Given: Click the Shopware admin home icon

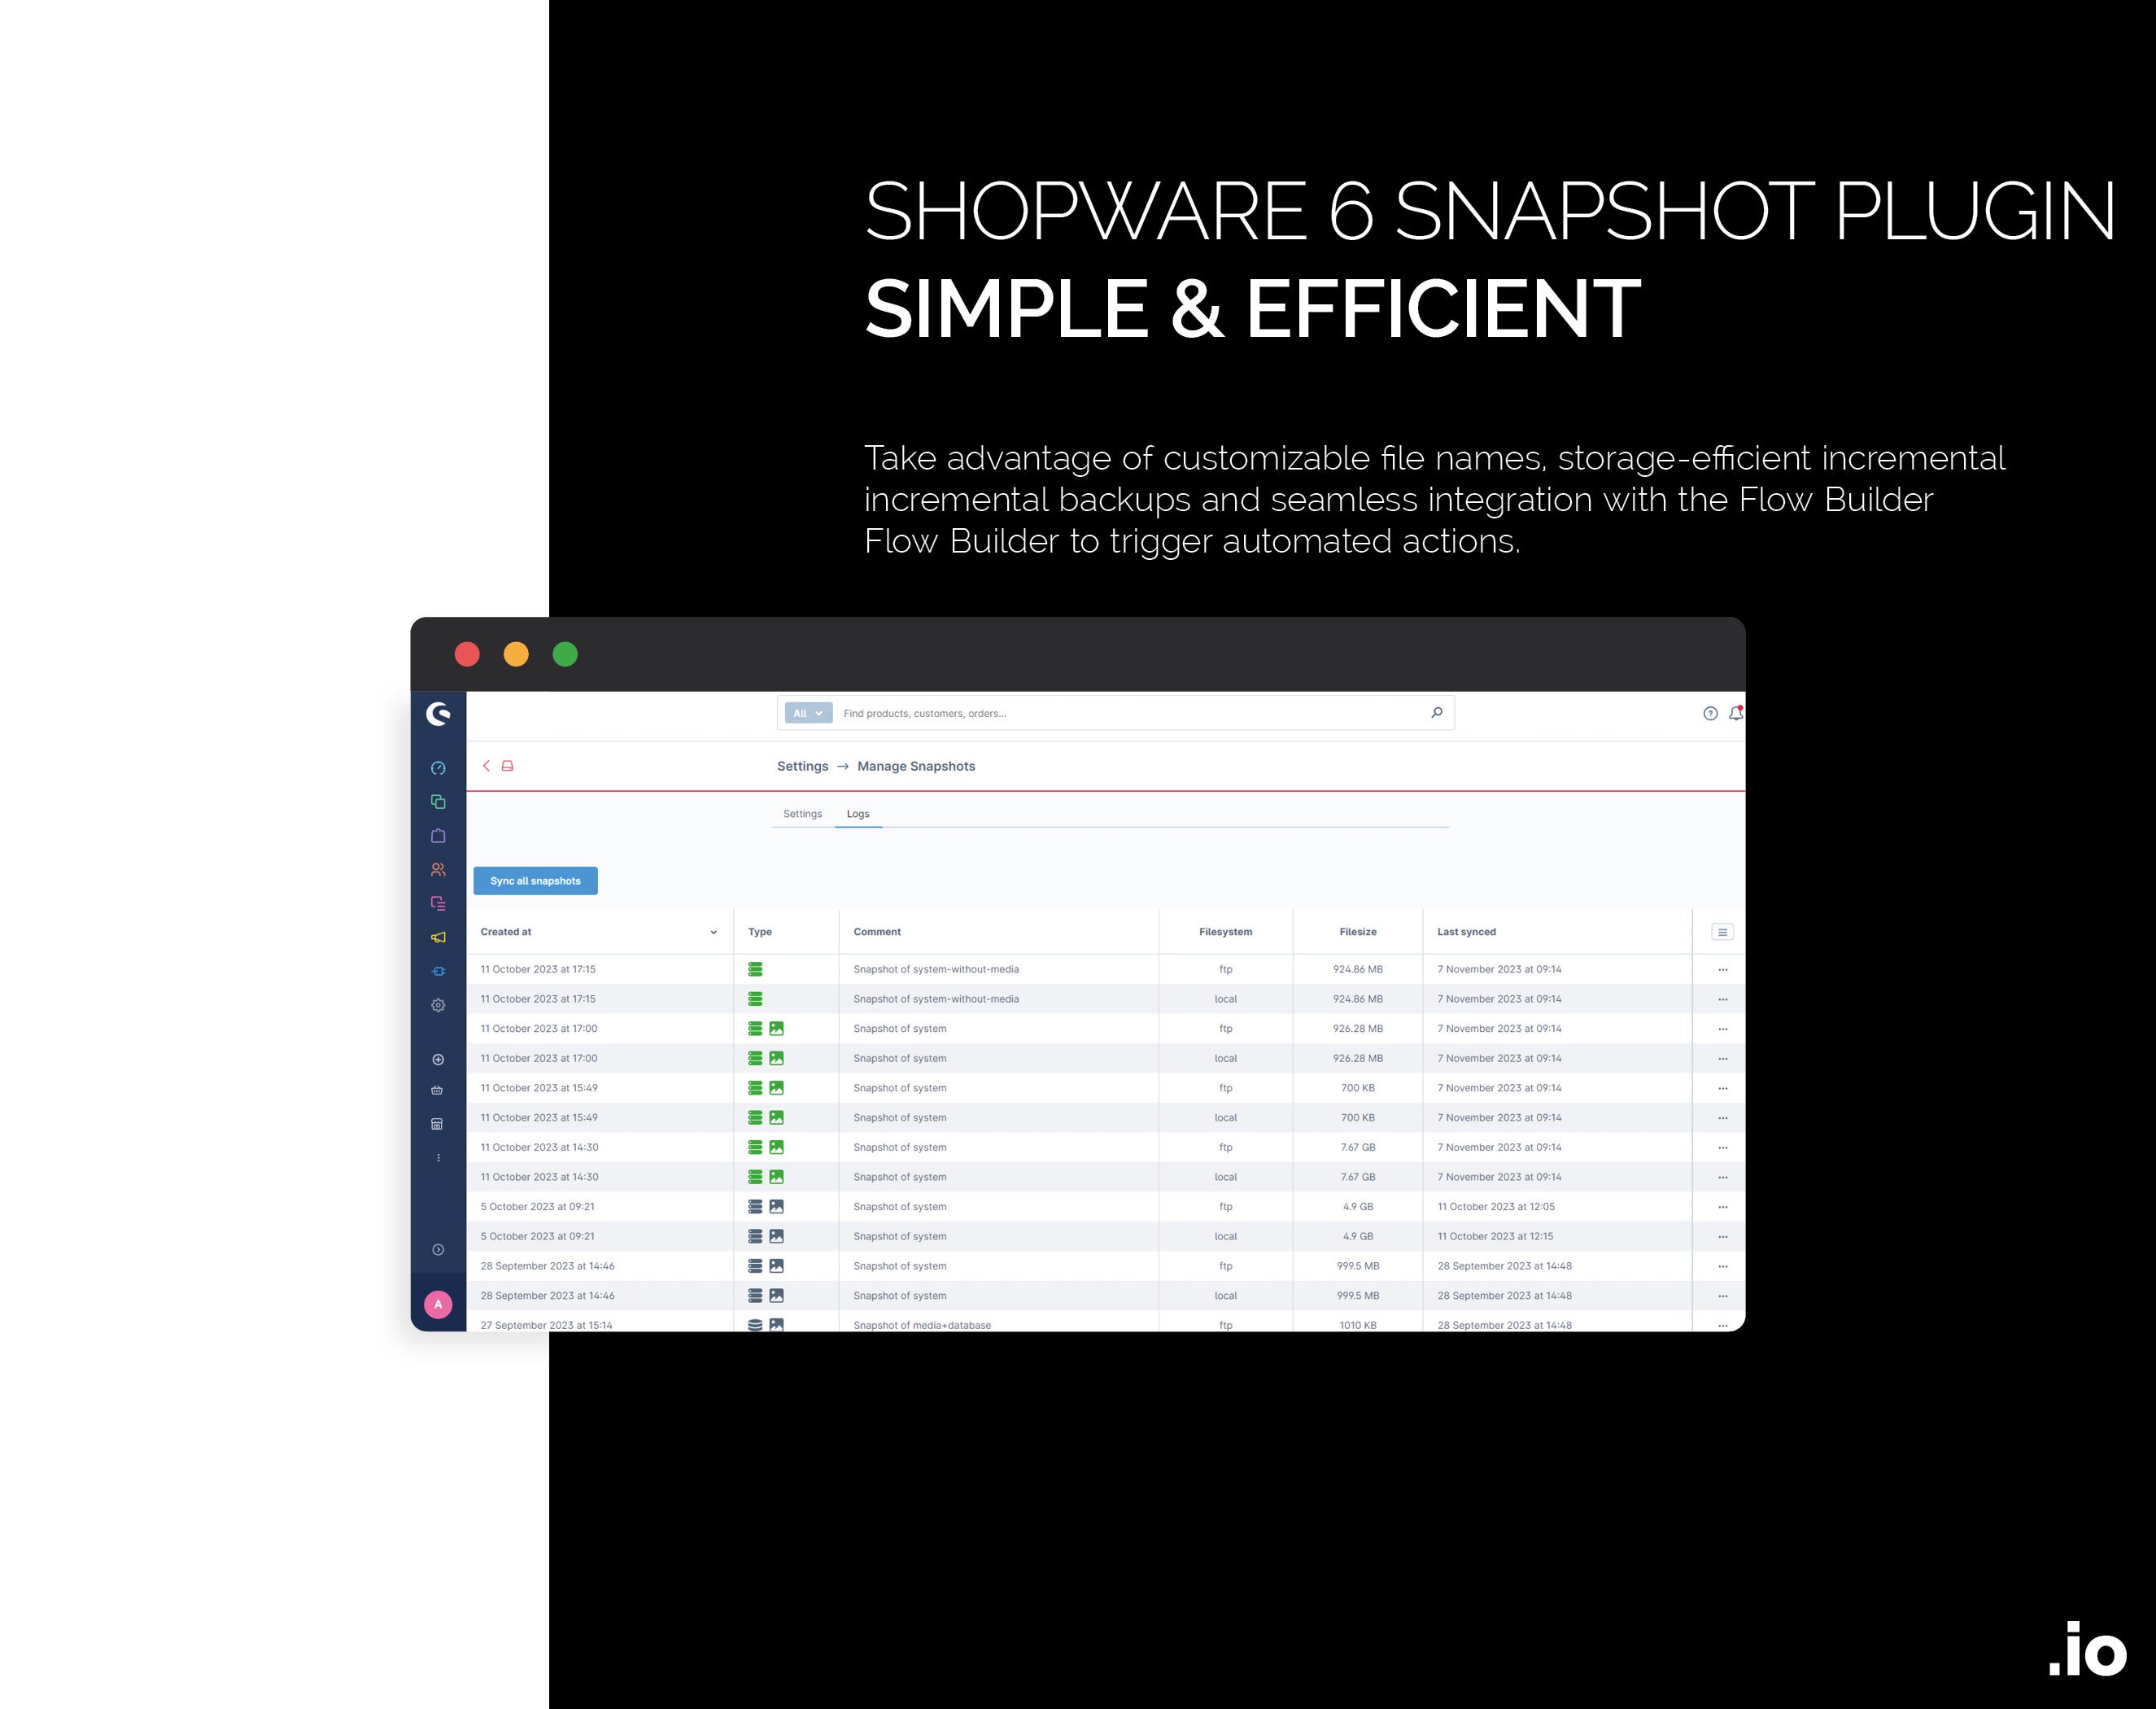Looking at the screenshot, I should 439,715.
